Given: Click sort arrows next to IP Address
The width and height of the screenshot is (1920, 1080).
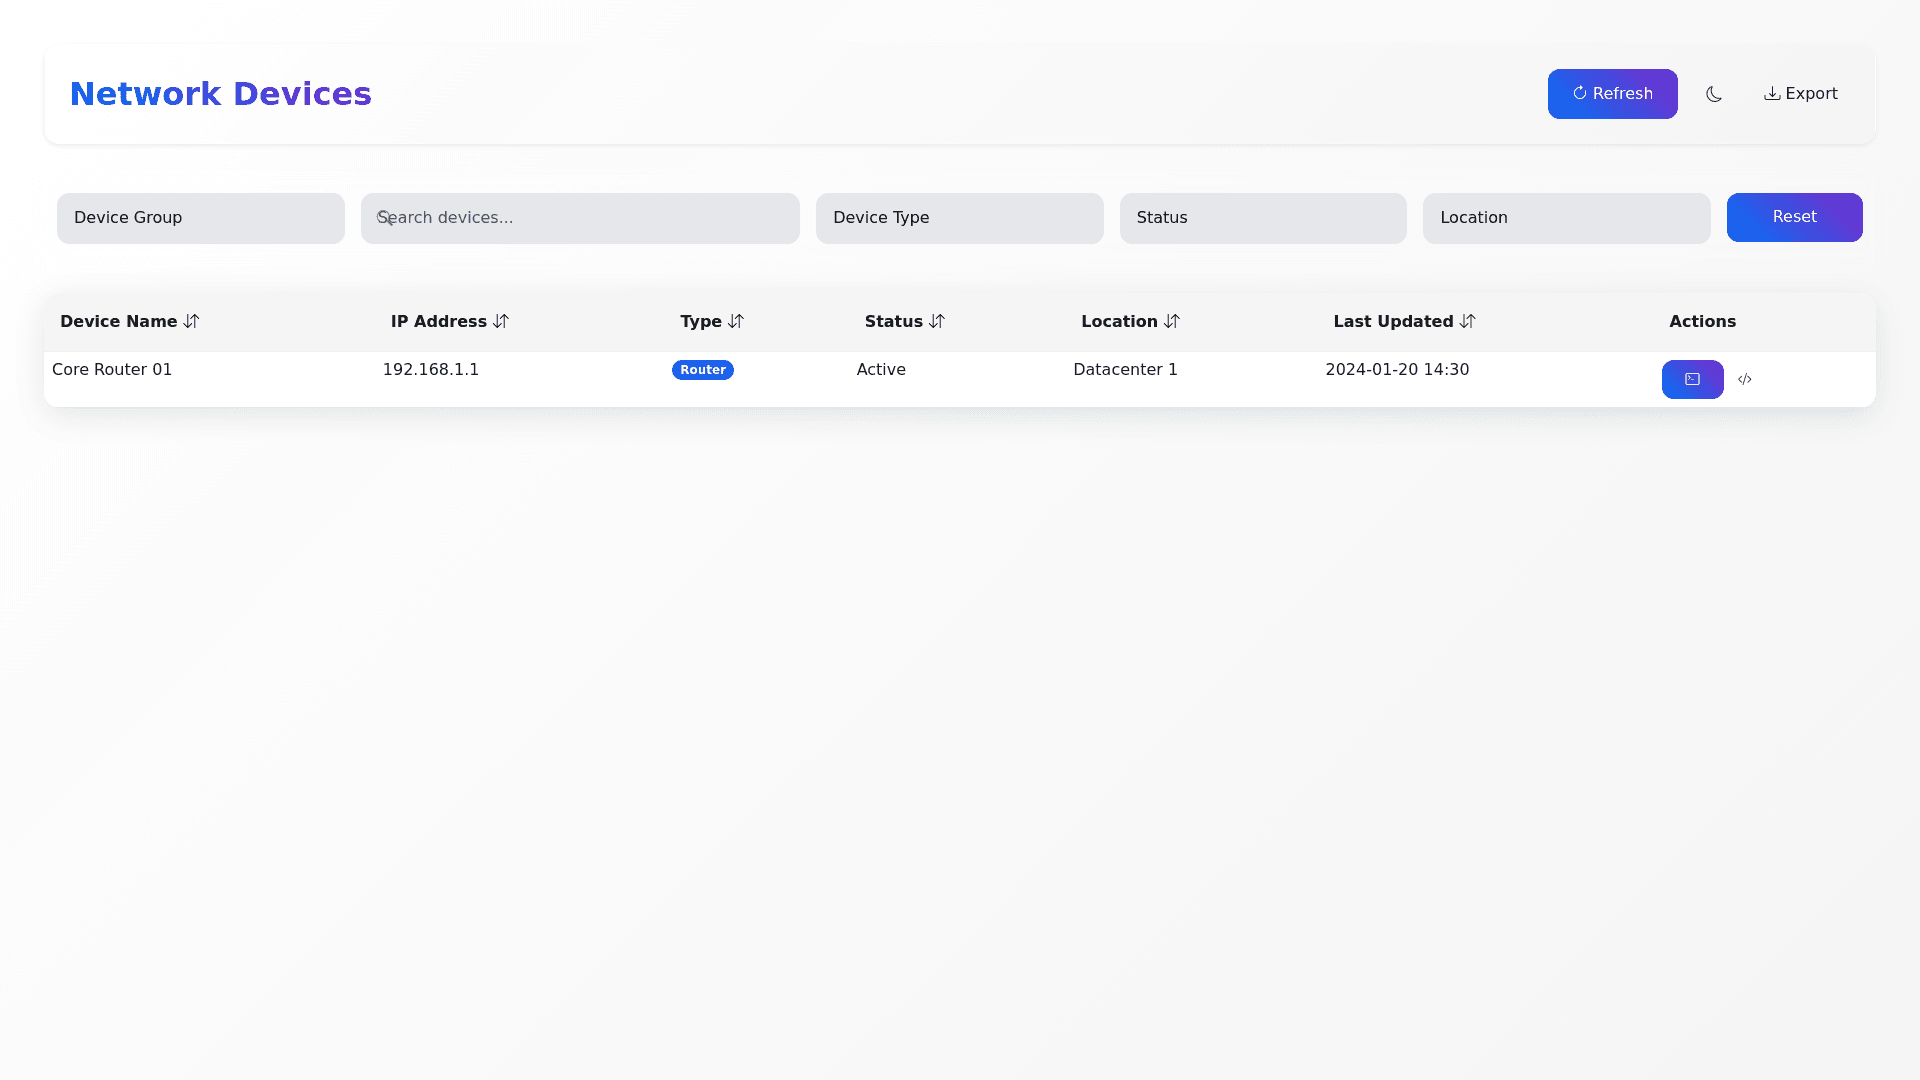Looking at the screenshot, I should tap(501, 321).
